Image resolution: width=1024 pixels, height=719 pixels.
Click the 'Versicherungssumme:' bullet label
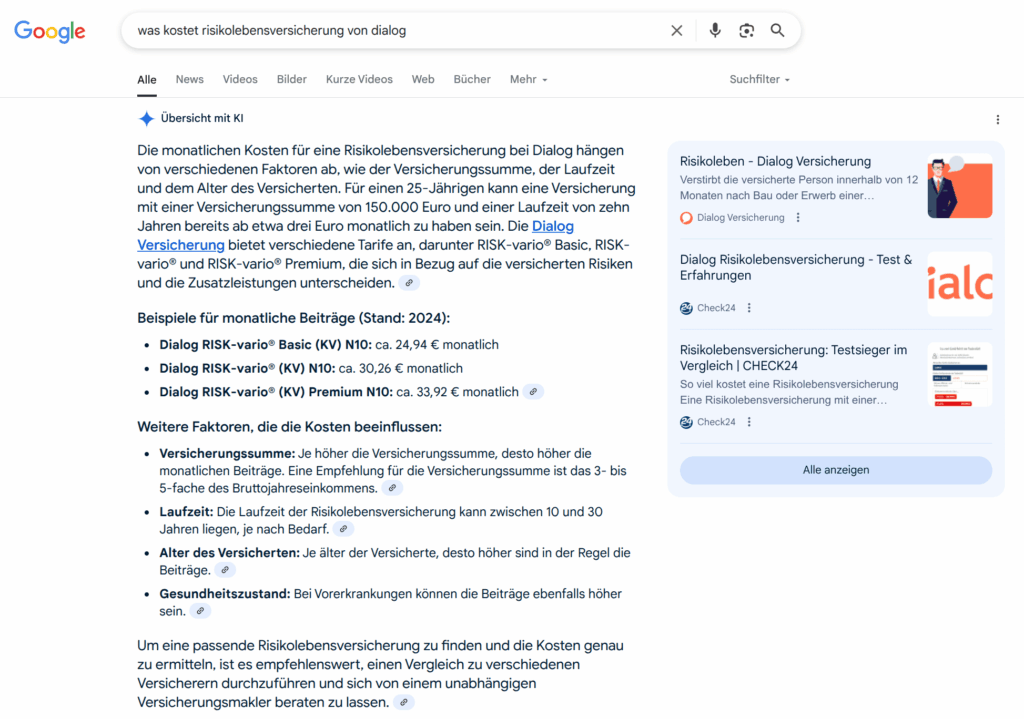[227, 453]
